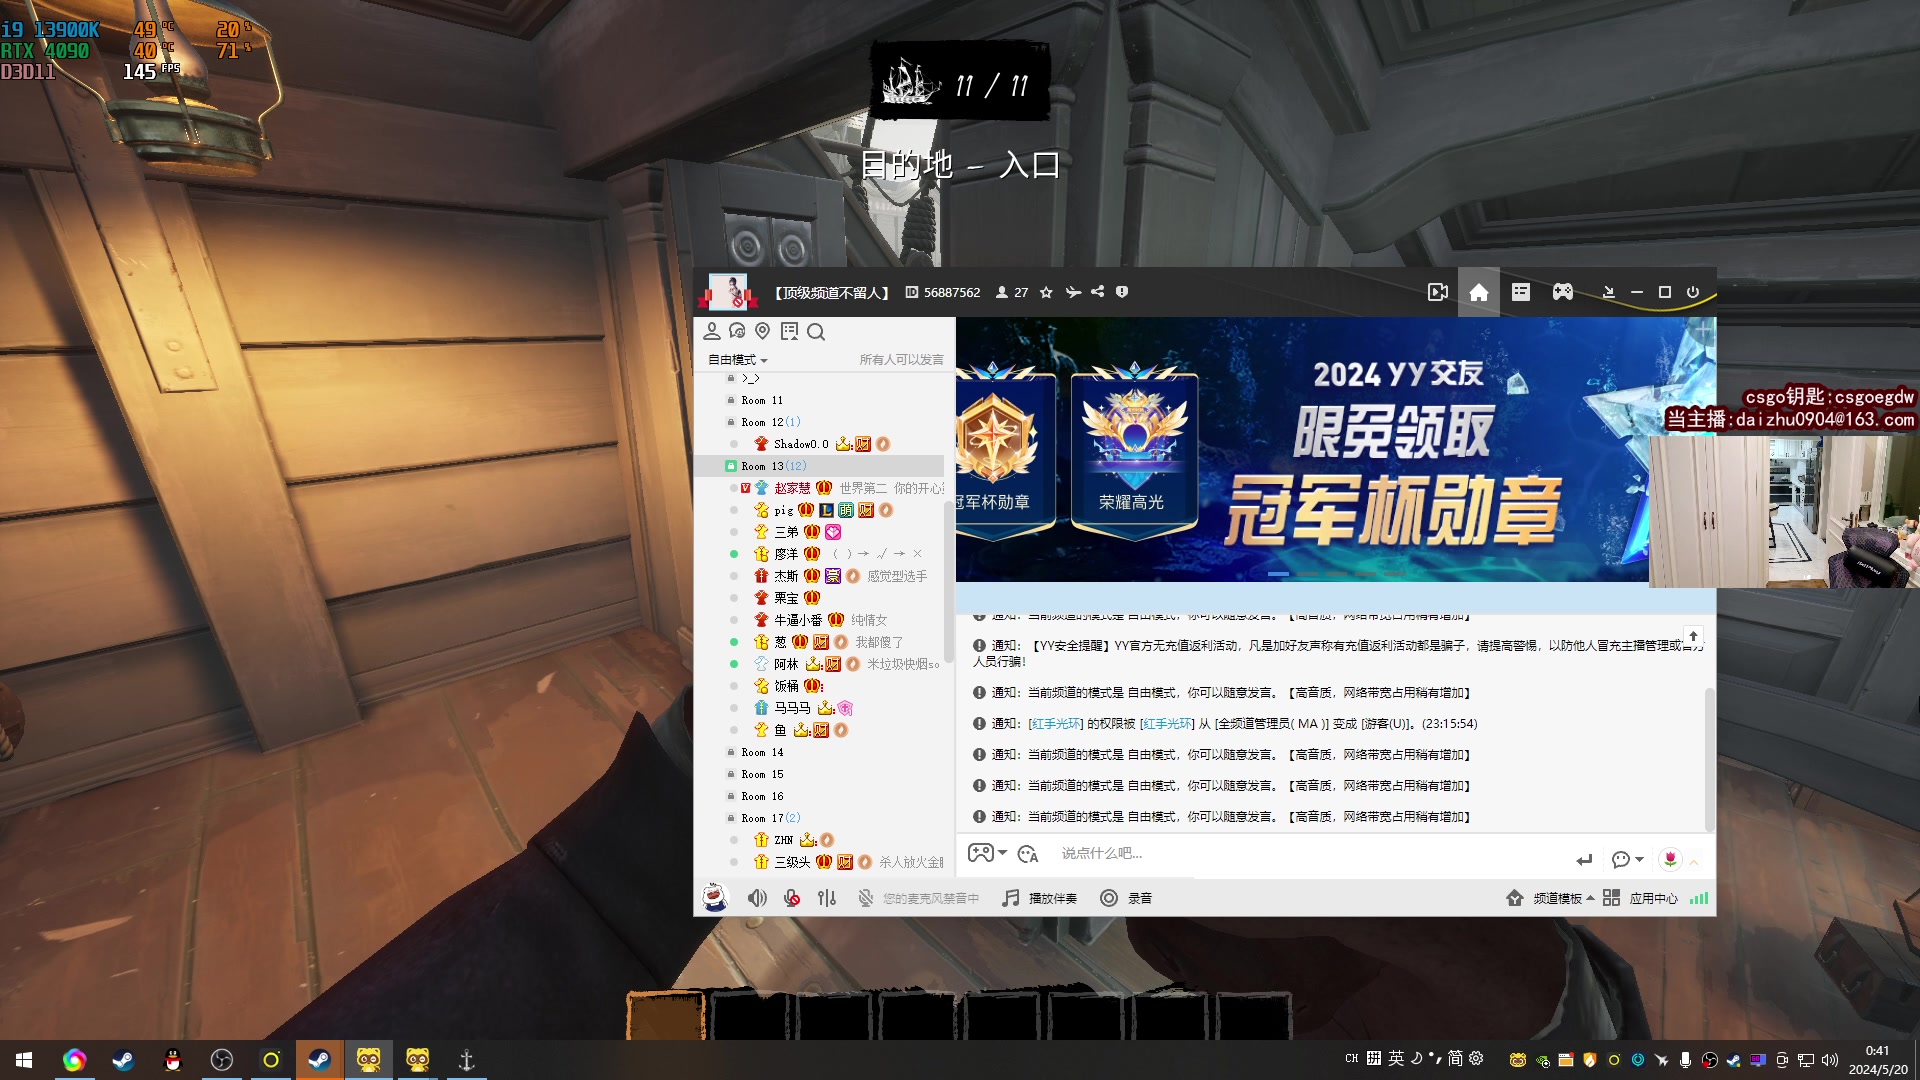Click 播放伴奏 play accompaniment button
This screenshot has height=1080, width=1920.
[1040, 898]
